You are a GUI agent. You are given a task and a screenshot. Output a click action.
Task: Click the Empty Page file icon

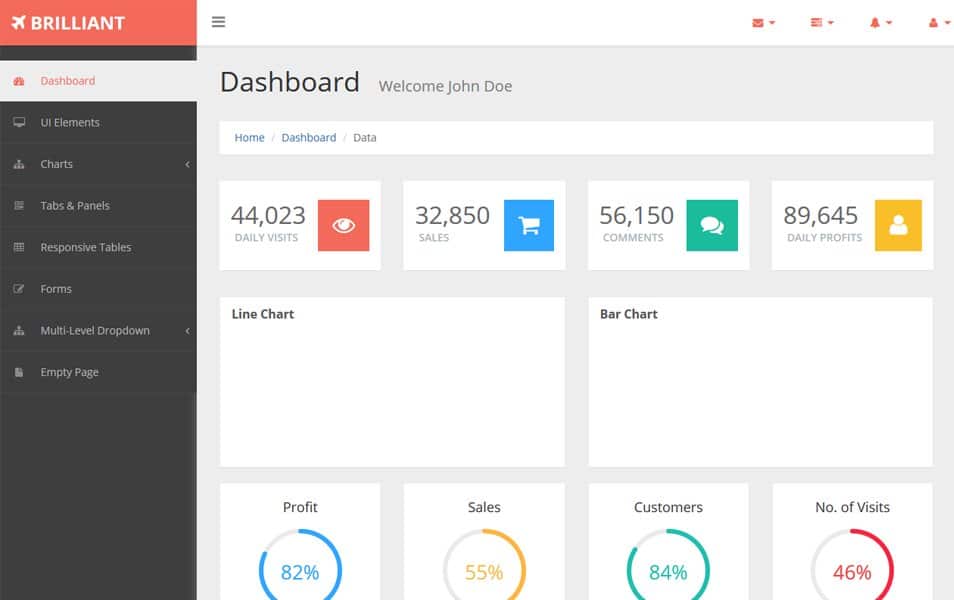(x=20, y=372)
